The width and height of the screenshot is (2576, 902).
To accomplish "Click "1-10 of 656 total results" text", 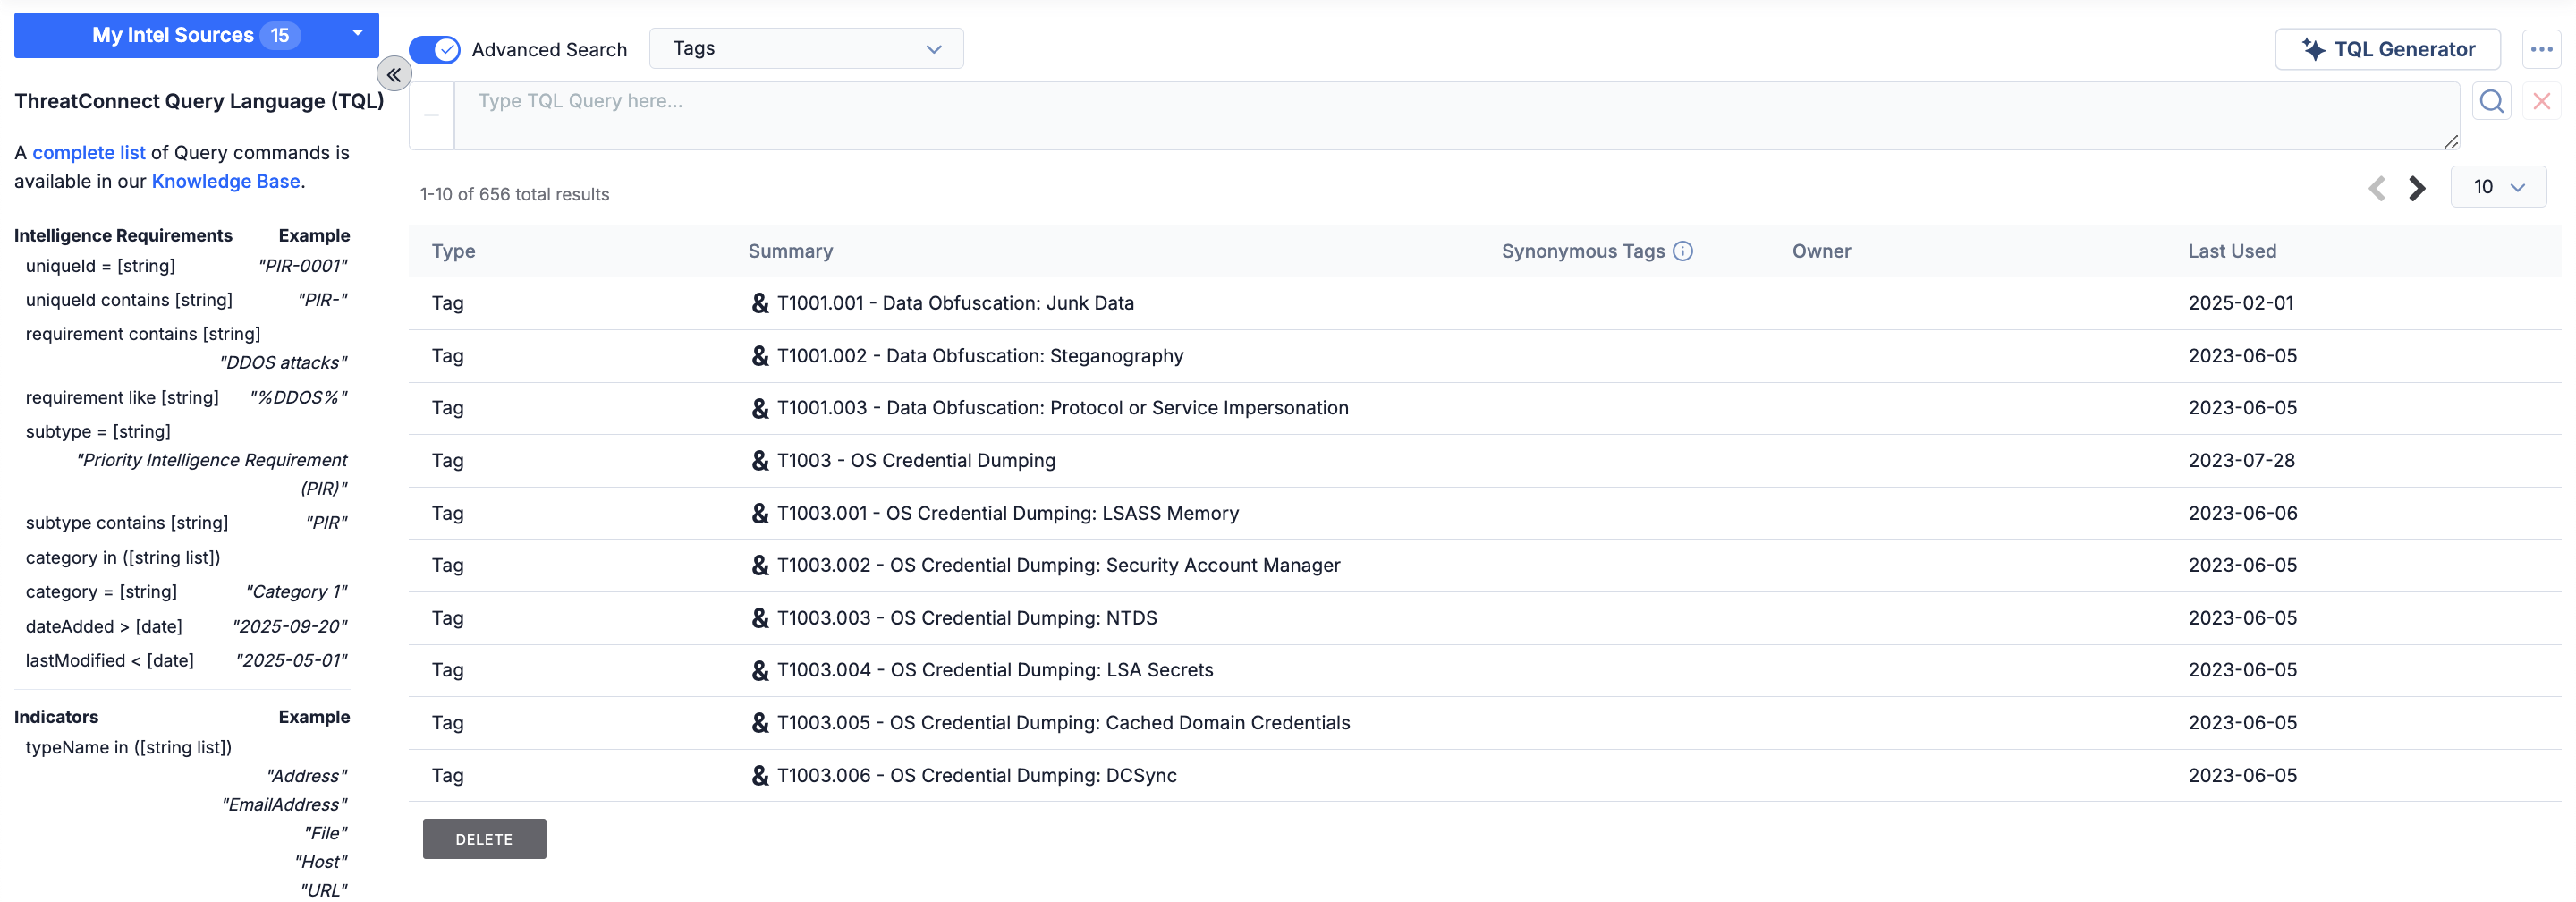I will coord(514,194).
